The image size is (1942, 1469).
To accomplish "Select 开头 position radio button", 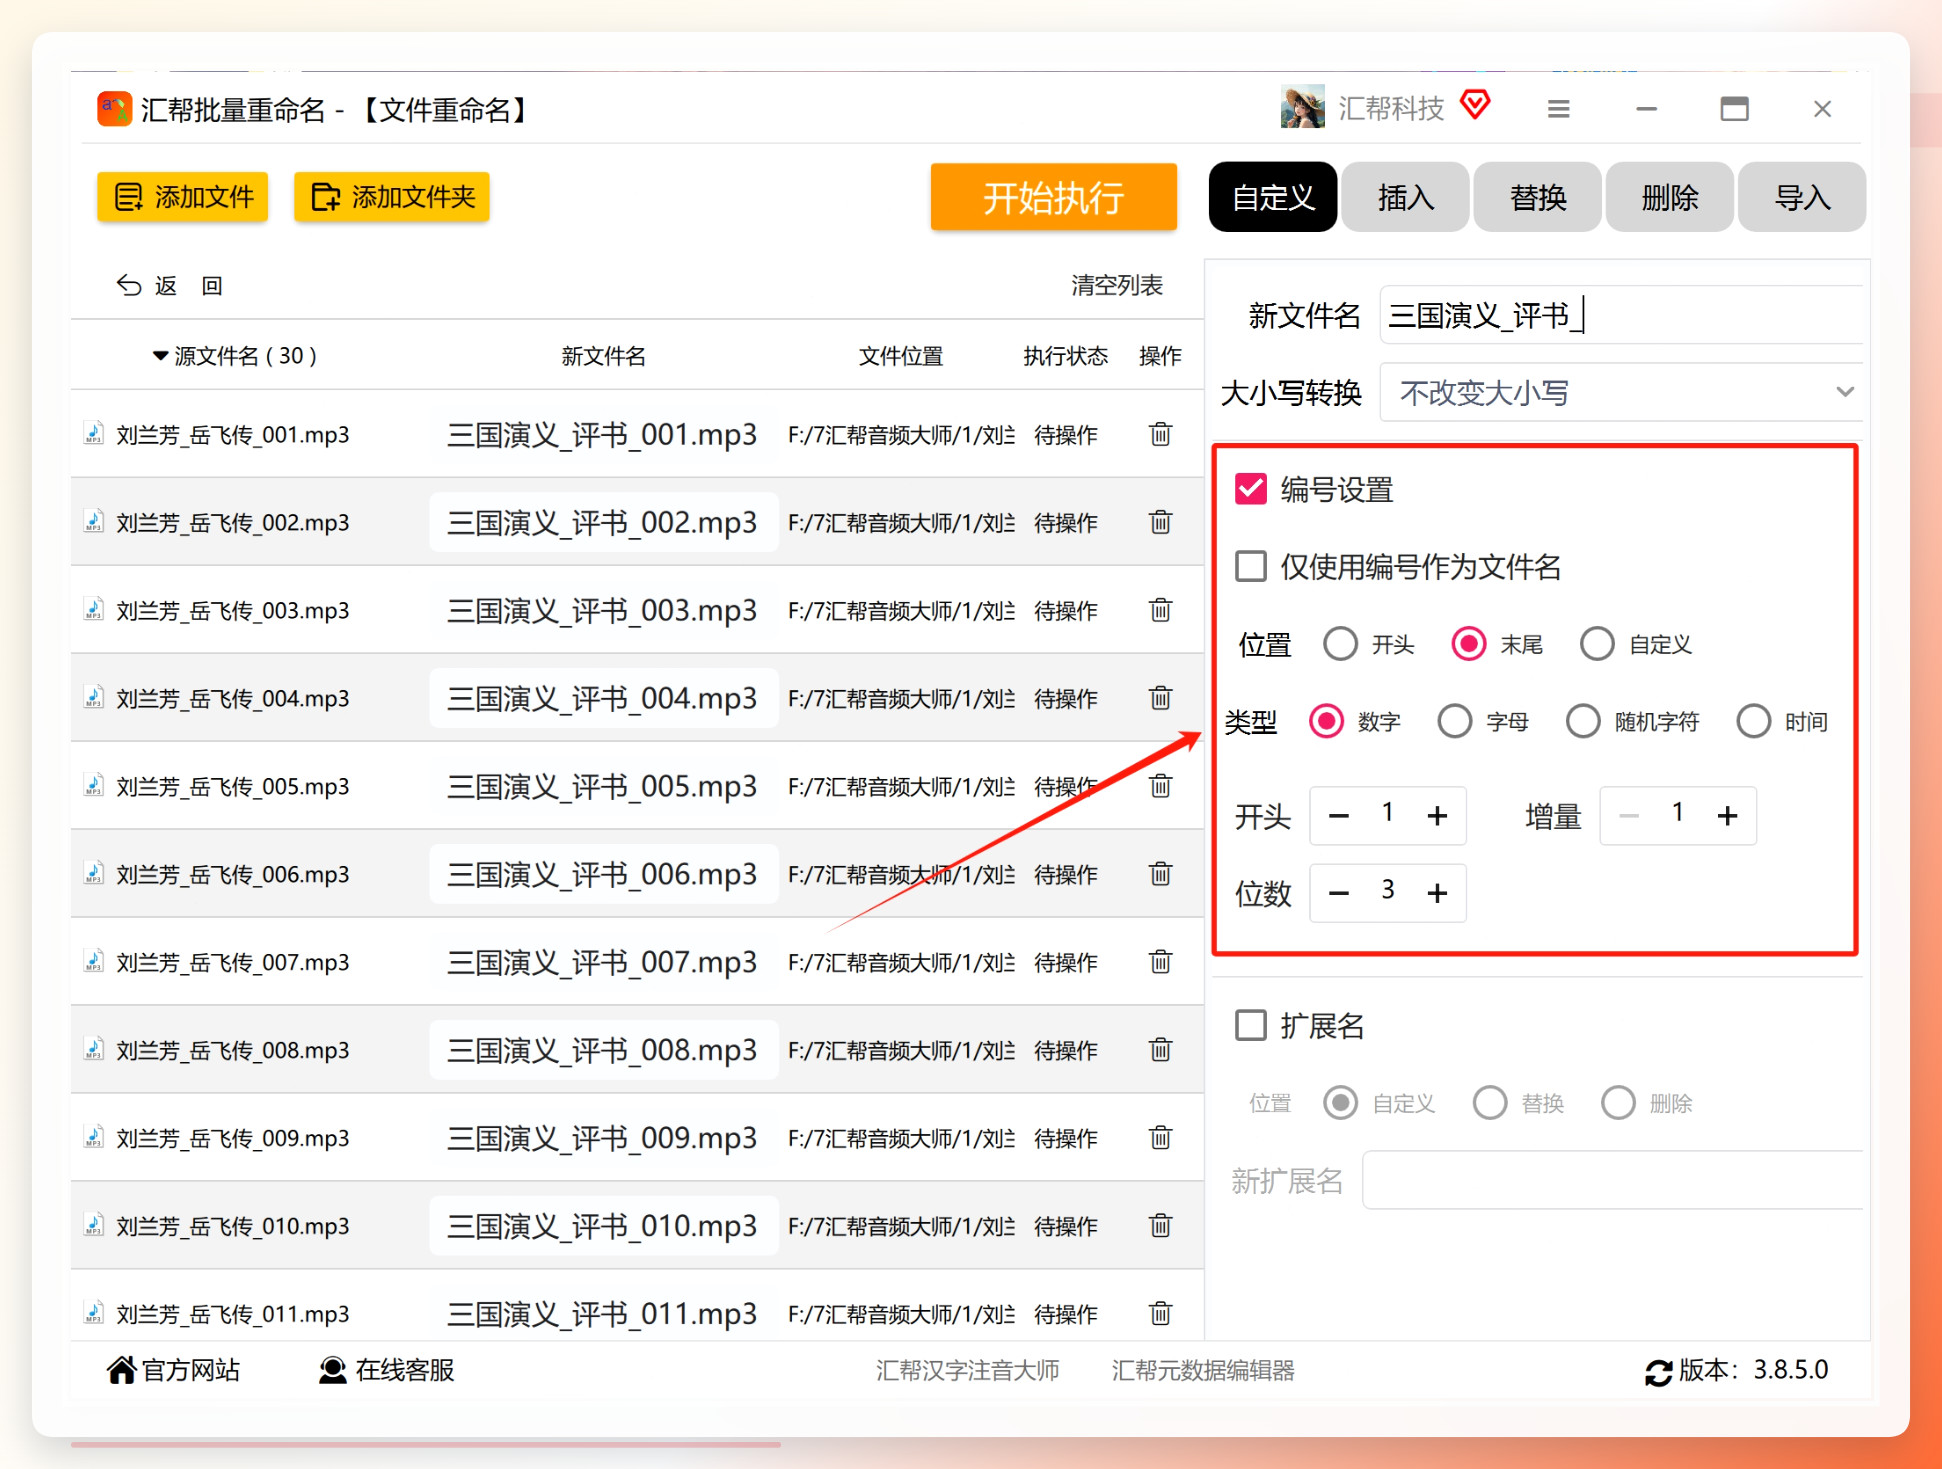I will coord(1340,644).
